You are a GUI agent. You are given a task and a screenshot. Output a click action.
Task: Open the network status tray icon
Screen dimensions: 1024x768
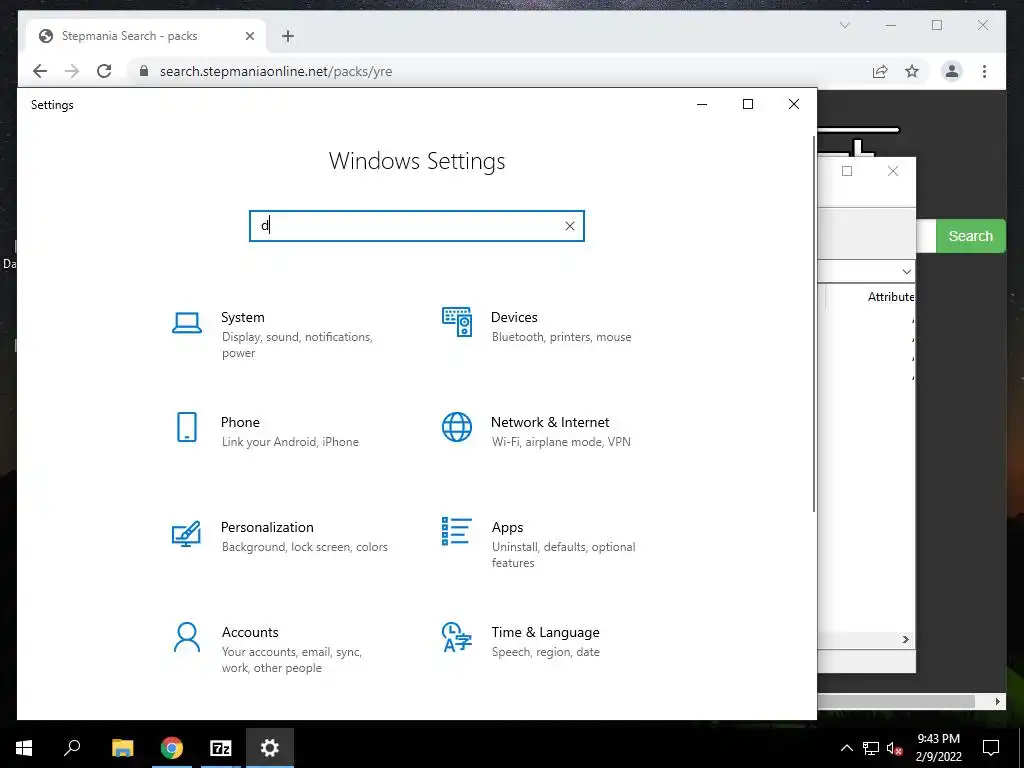click(871, 748)
